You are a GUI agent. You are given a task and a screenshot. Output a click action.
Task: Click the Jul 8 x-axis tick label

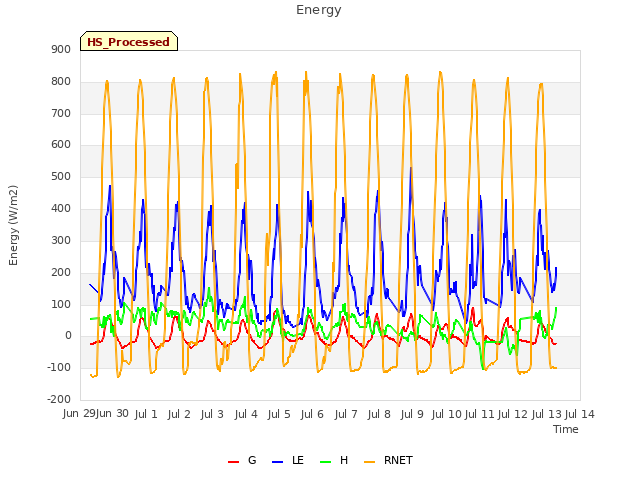pos(379,414)
